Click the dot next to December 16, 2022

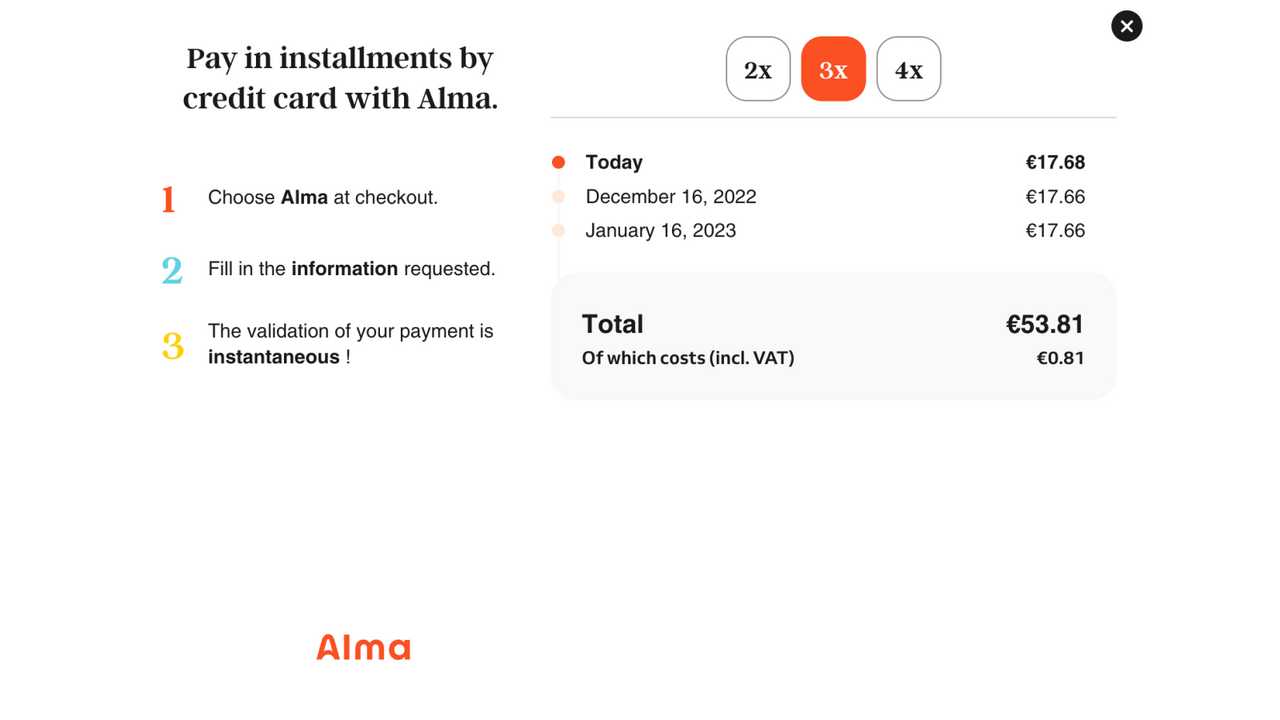558,196
